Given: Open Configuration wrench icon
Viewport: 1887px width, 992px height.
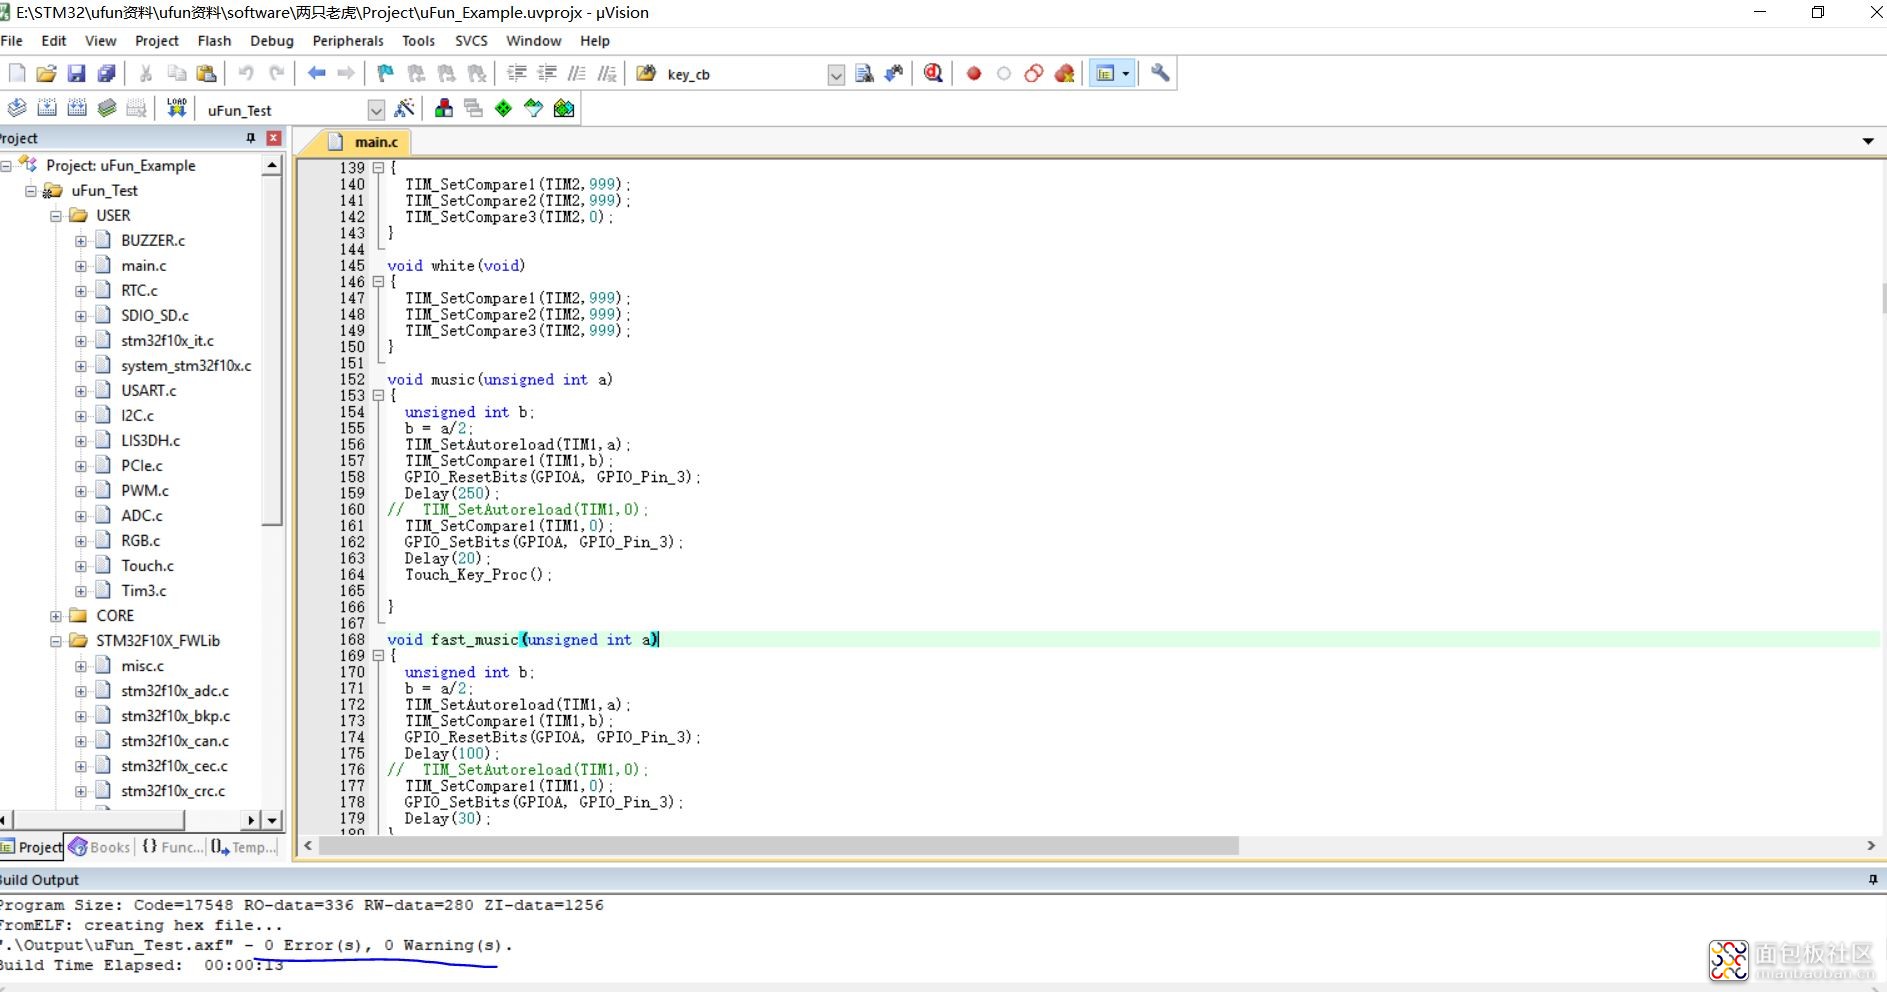Looking at the screenshot, I should click(1160, 73).
